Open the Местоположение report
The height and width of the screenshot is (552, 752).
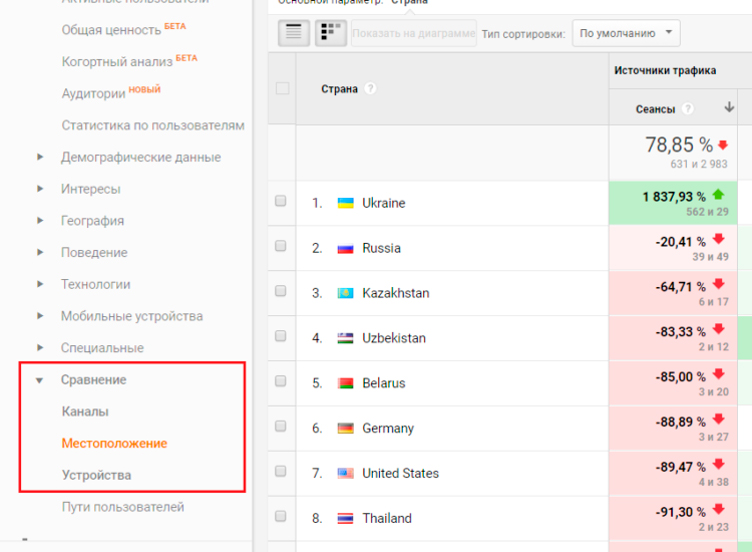pyautogui.click(x=114, y=443)
